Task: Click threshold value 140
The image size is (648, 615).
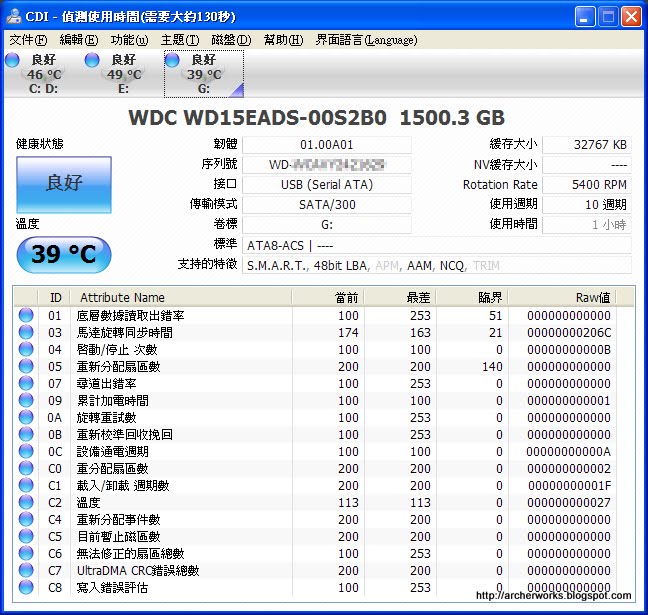Action: point(492,367)
